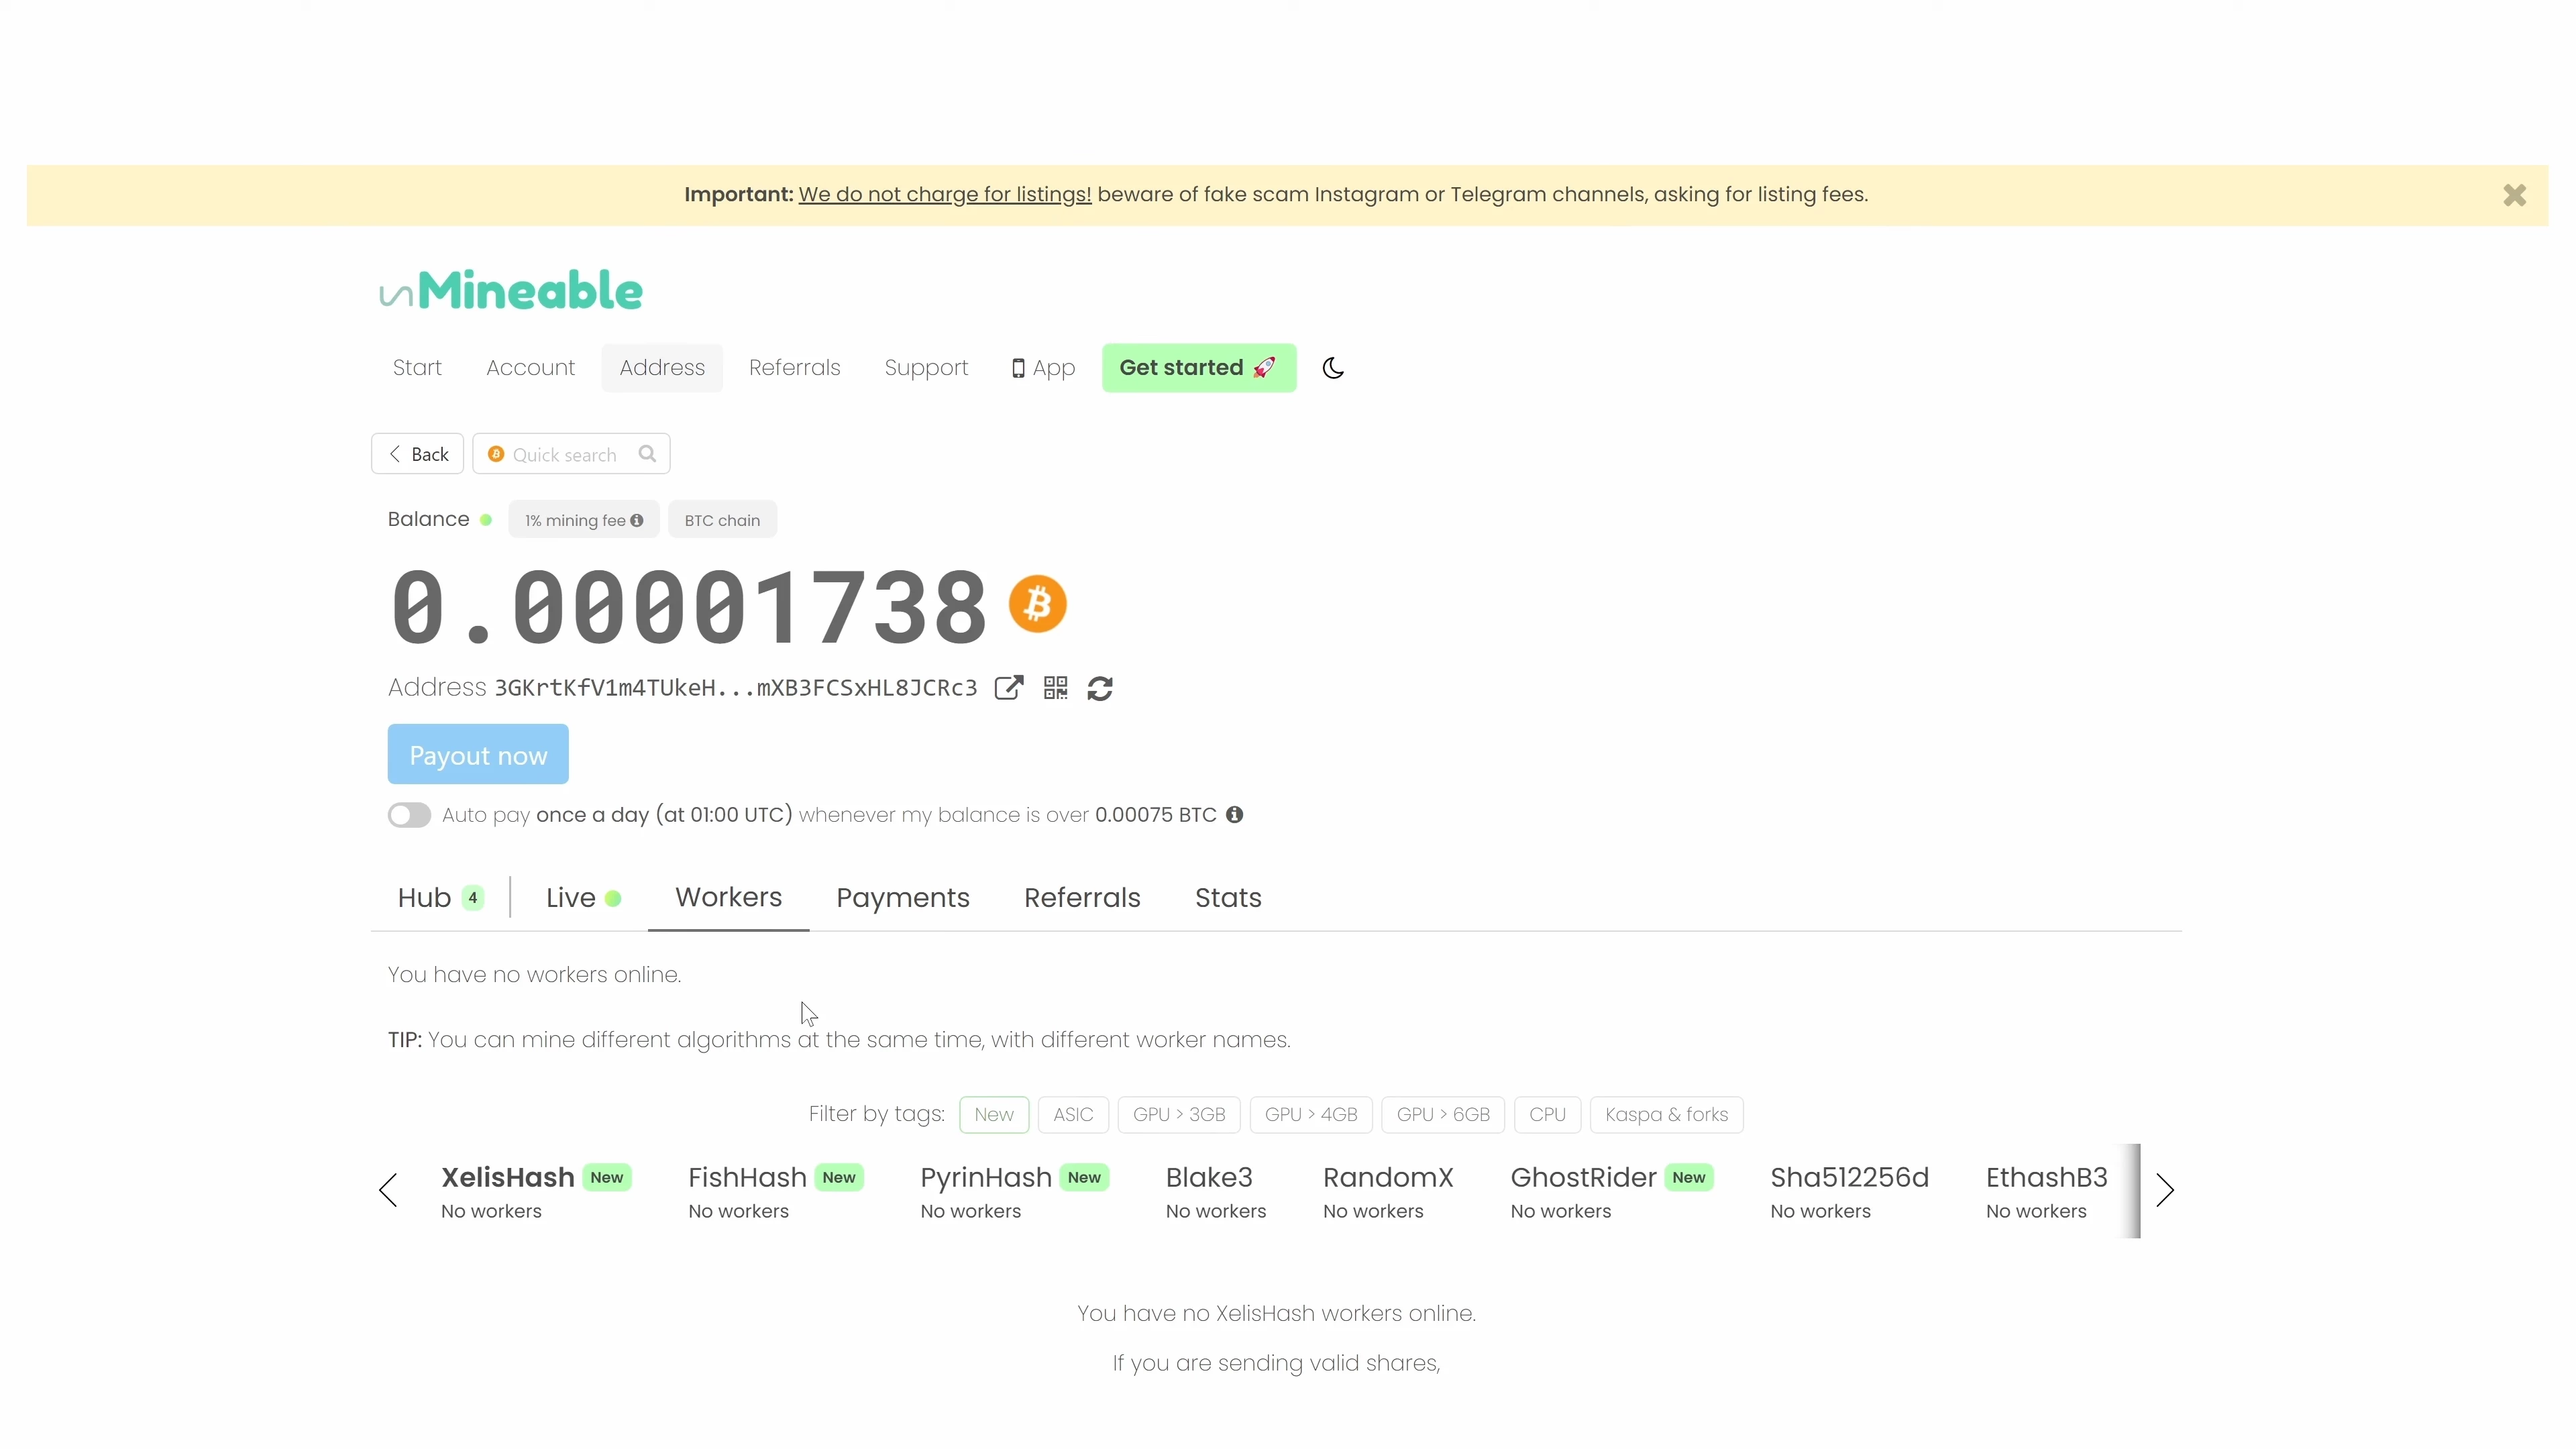Select the PyrinHash algorithm
The height and width of the screenshot is (1449, 2576).
[x=1014, y=1192]
